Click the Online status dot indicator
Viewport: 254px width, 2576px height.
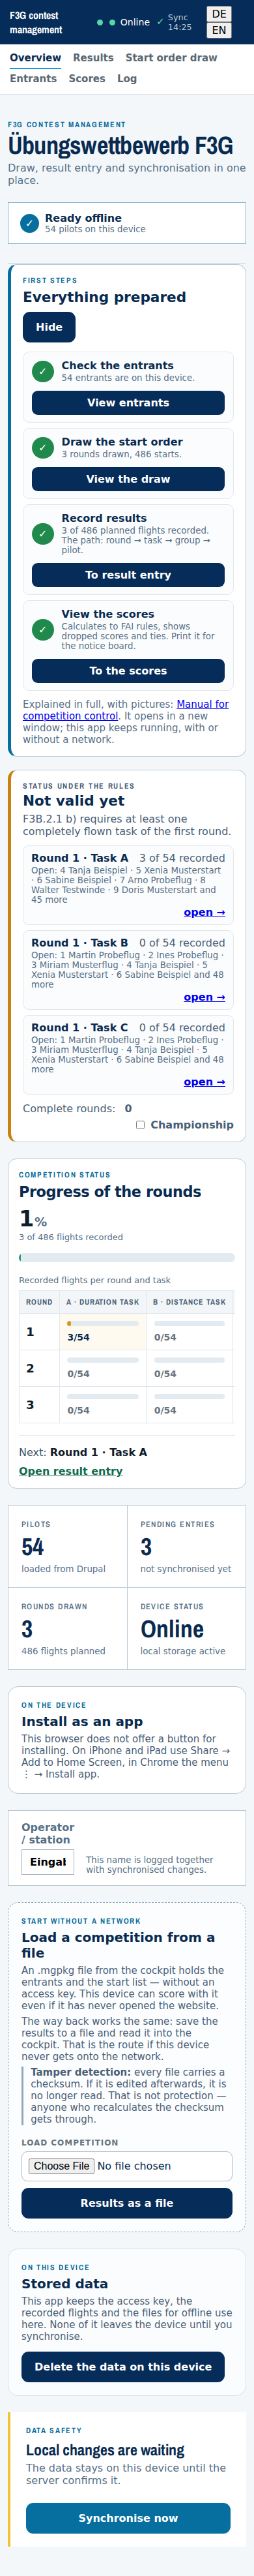coord(112,22)
